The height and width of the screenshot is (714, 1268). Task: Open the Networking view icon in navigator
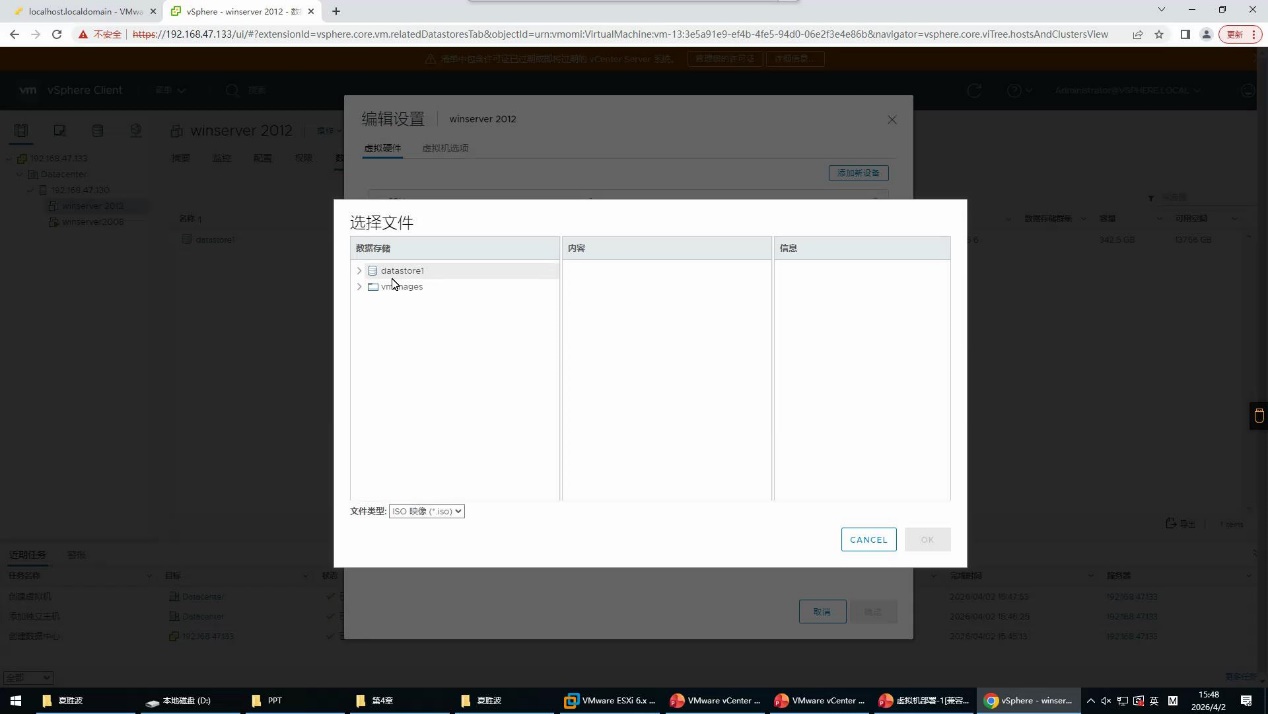pyautogui.click(x=135, y=131)
